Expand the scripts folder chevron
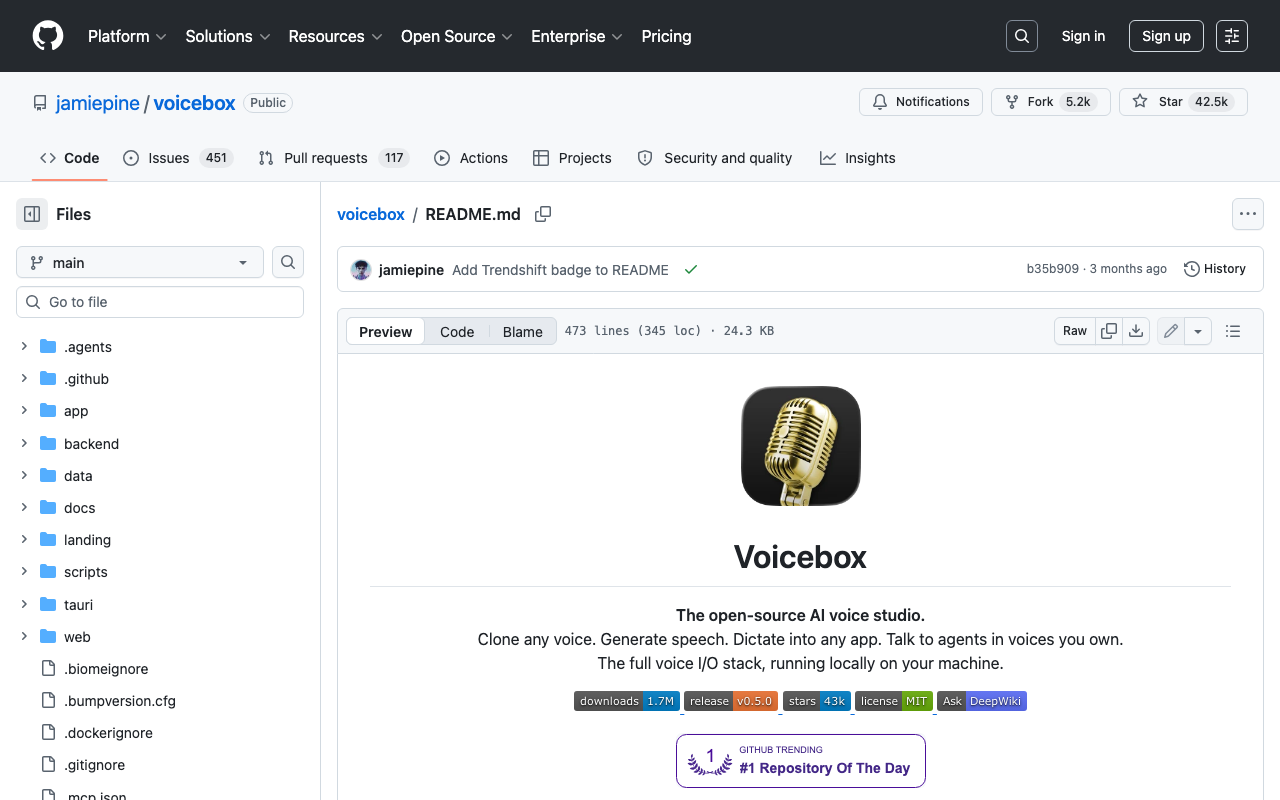 24,571
